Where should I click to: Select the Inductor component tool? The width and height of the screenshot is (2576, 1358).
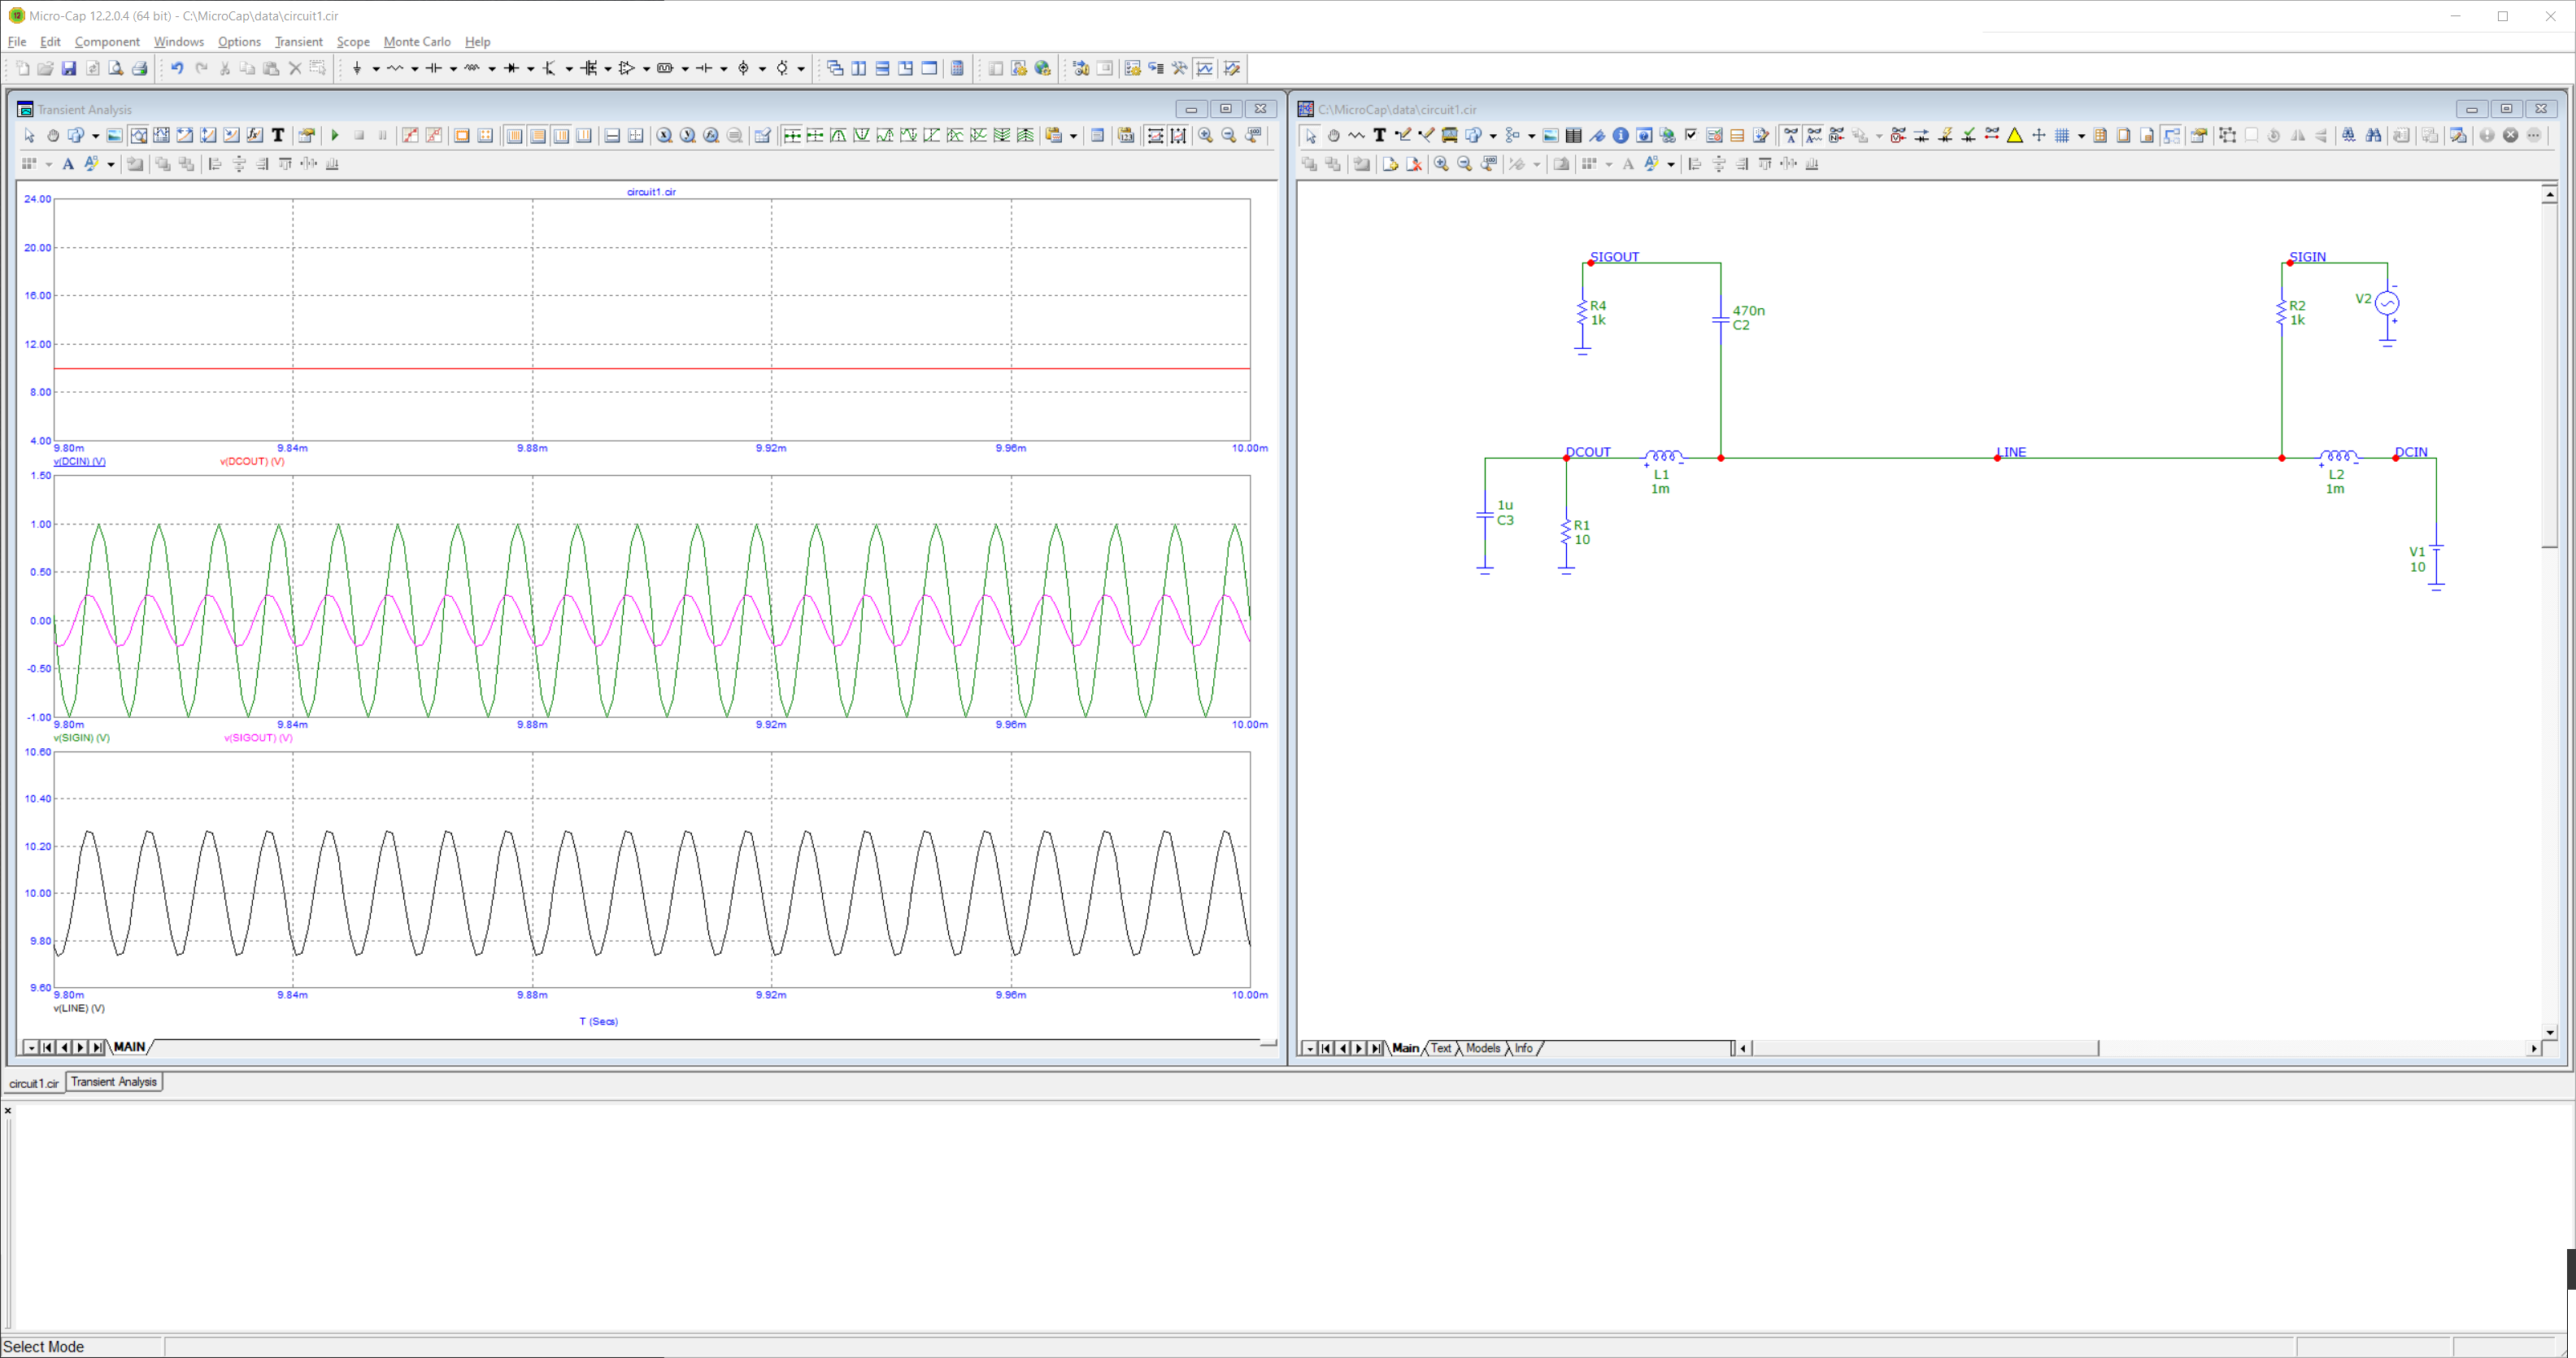point(472,68)
